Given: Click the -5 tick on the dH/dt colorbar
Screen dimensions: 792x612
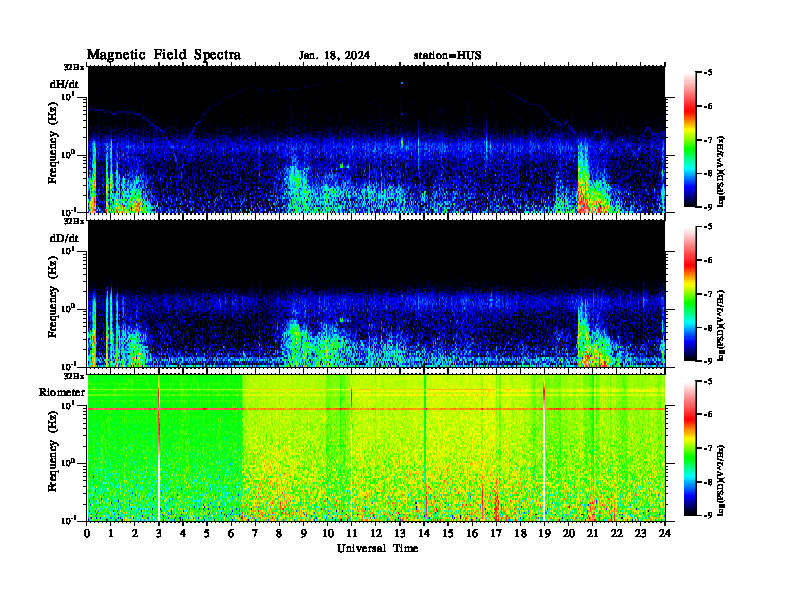Looking at the screenshot, I should [708, 73].
